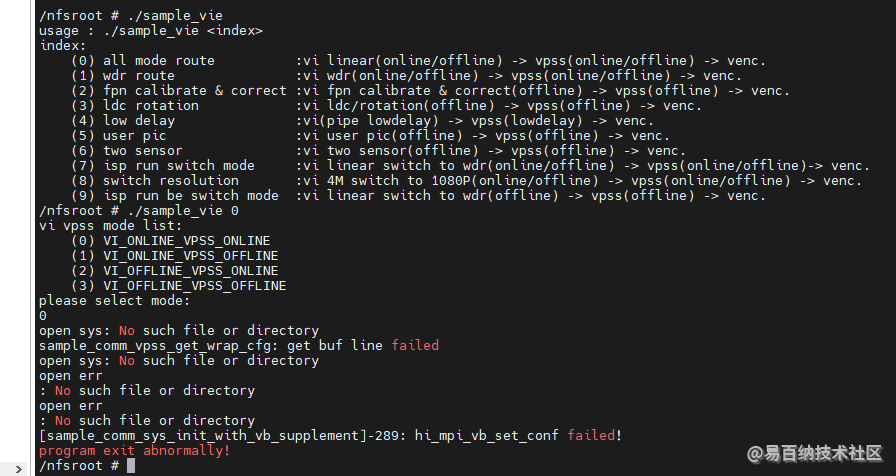Select '(0) VI_ONLINE_VPSS_ONLINE' mode entry
The height and width of the screenshot is (476, 896).
point(171,241)
